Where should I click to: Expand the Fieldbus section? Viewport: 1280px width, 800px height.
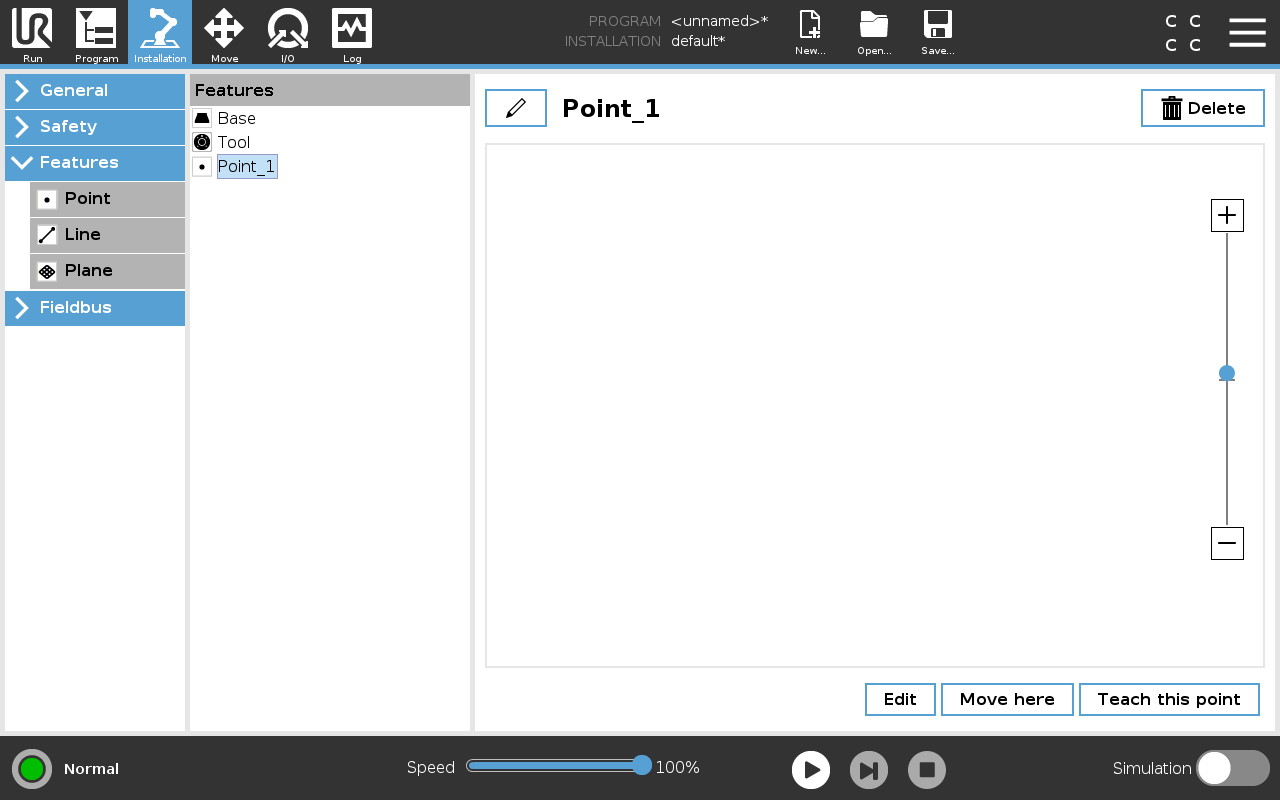(x=95, y=308)
